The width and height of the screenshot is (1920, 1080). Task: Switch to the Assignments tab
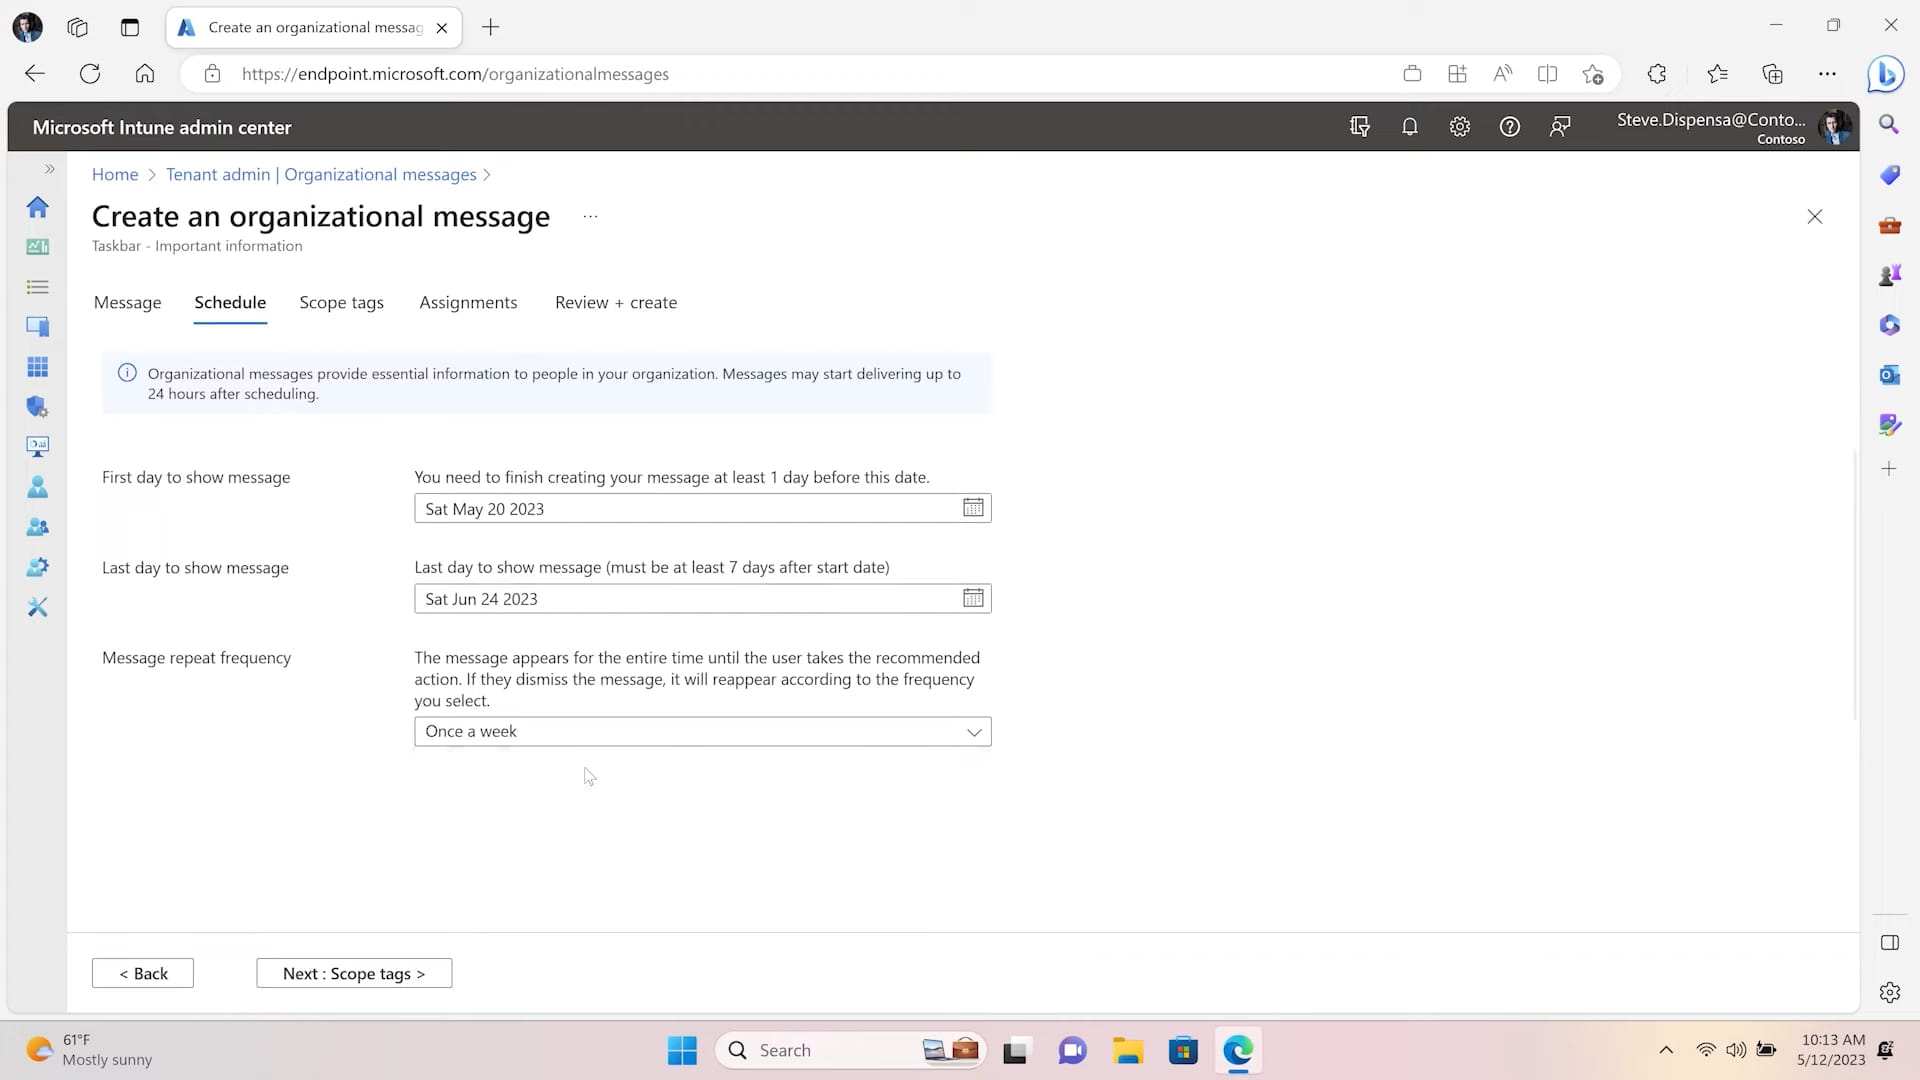point(468,302)
